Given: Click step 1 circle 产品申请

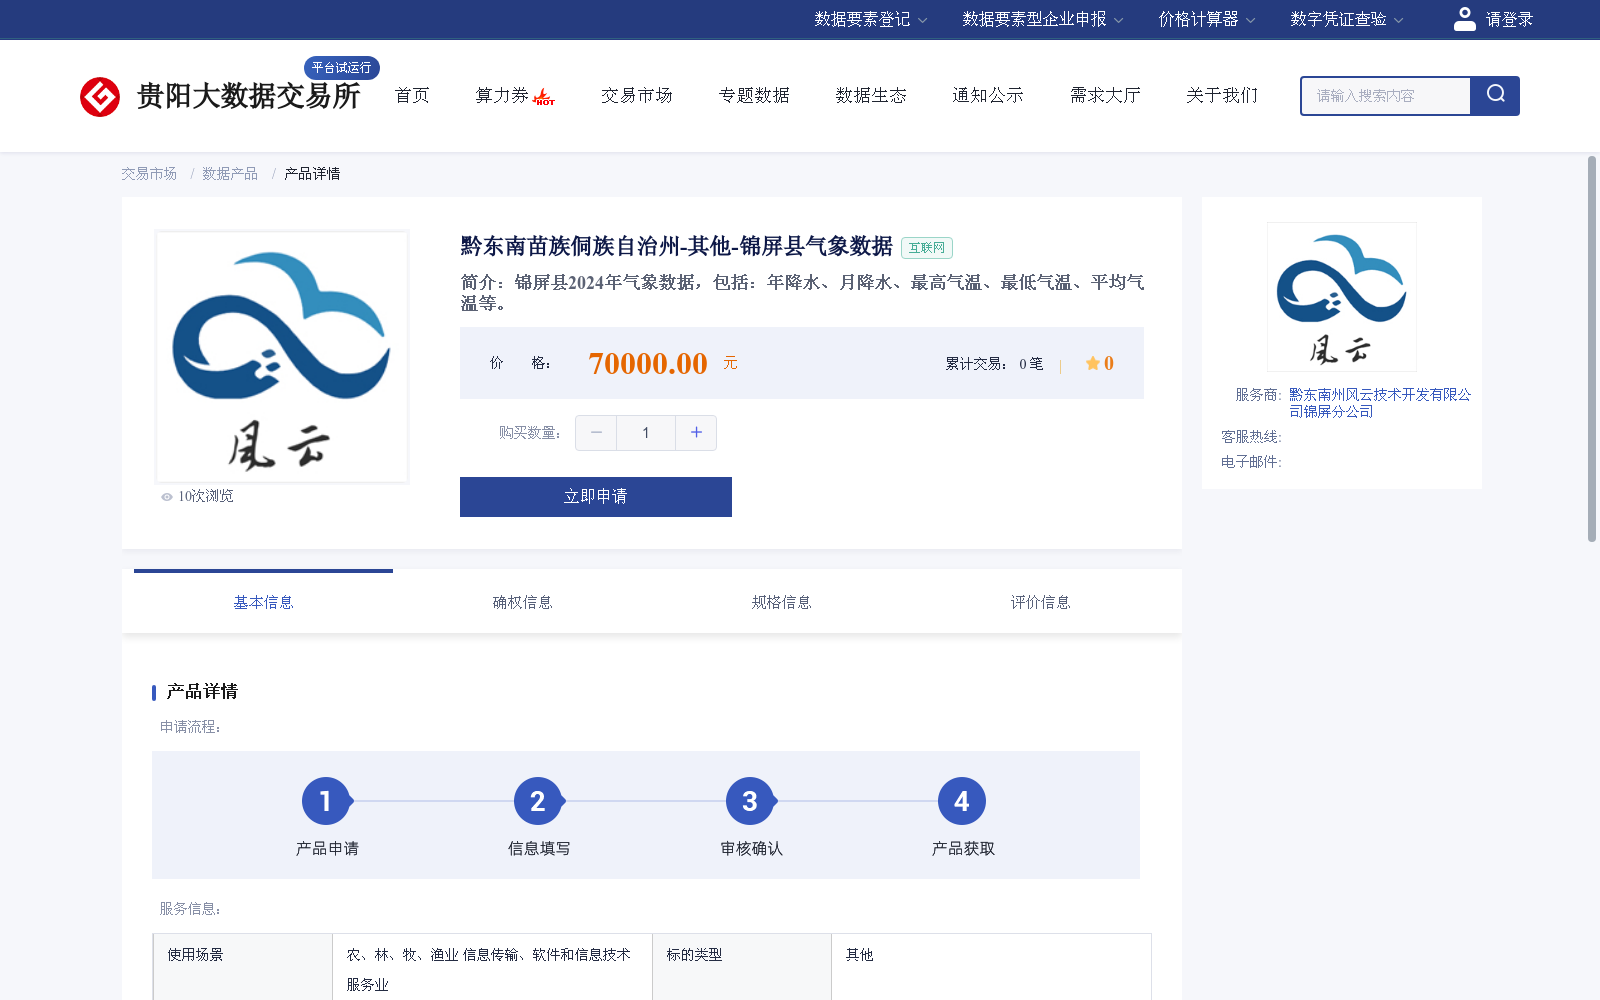Looking at the screenshot, I should pos(326,801).
